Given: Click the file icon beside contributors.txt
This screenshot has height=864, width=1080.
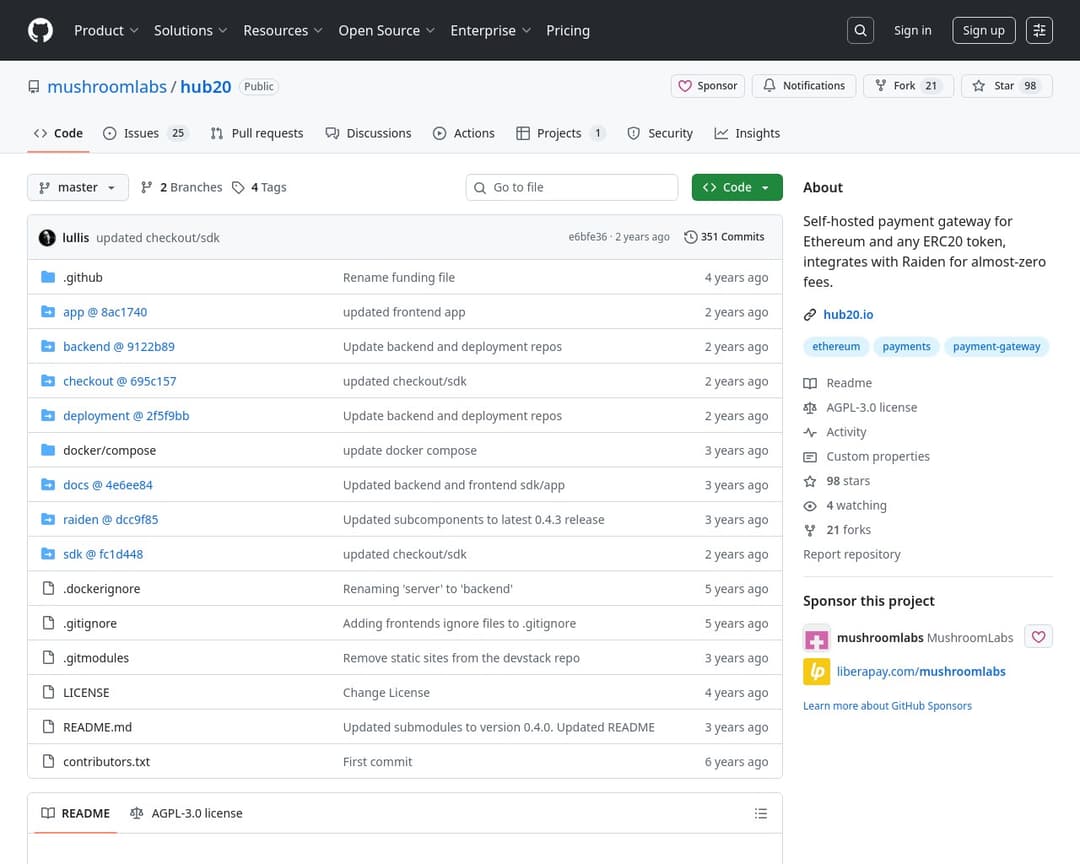Looking at the screenshot, I should click(x=48, y=761).
